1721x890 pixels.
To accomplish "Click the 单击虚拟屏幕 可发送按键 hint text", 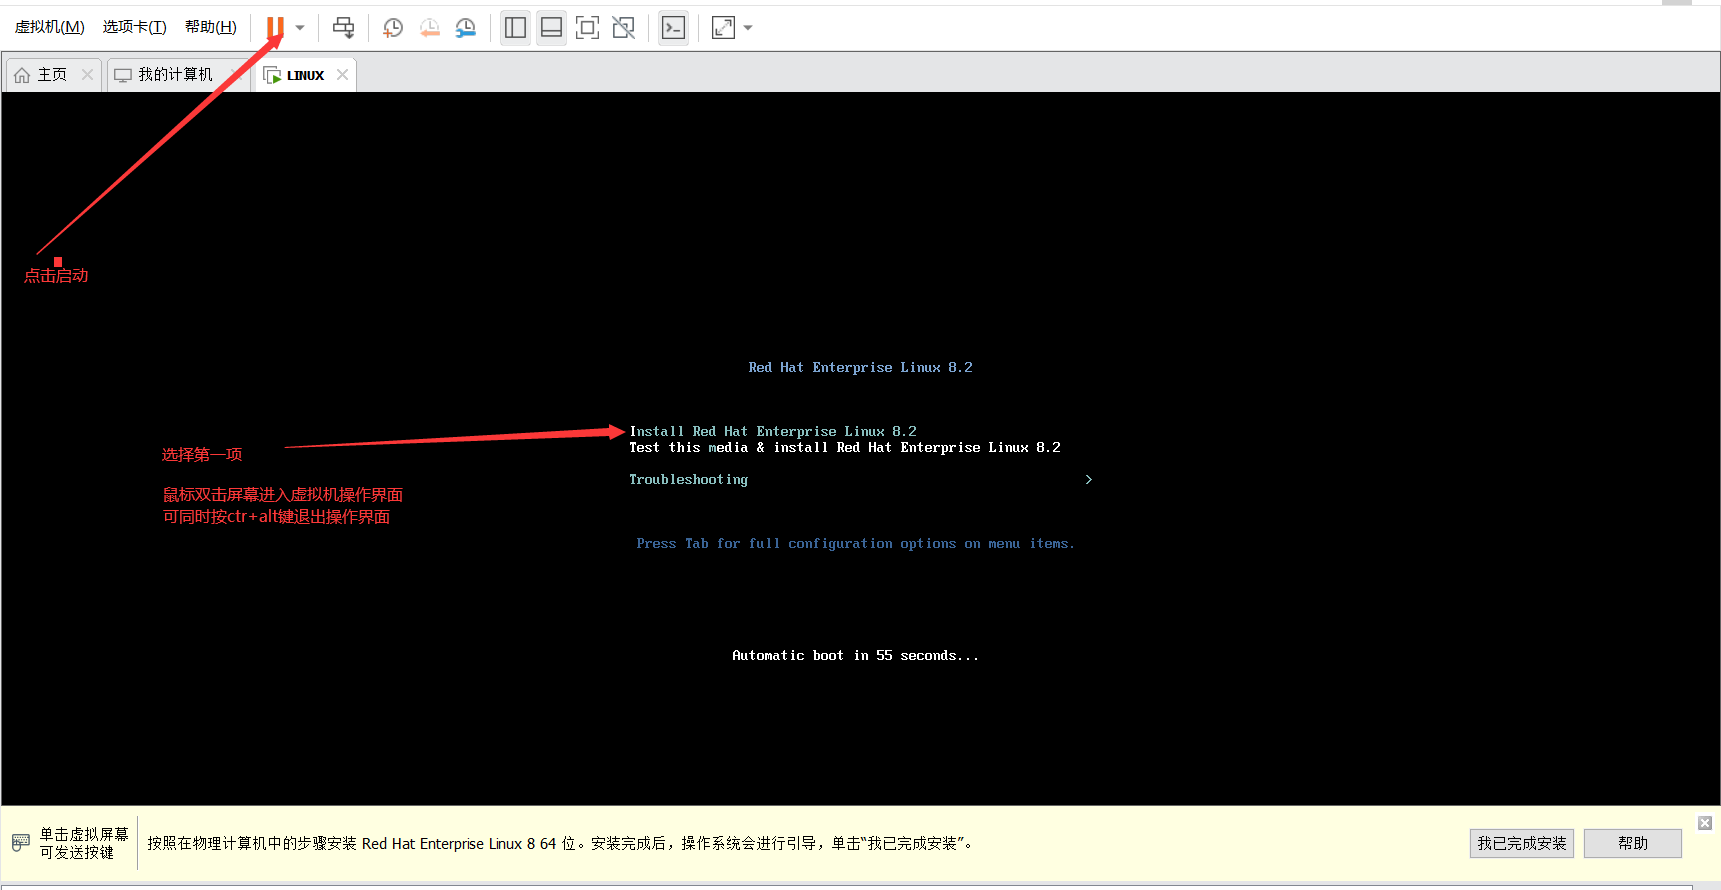I will 84,843.
